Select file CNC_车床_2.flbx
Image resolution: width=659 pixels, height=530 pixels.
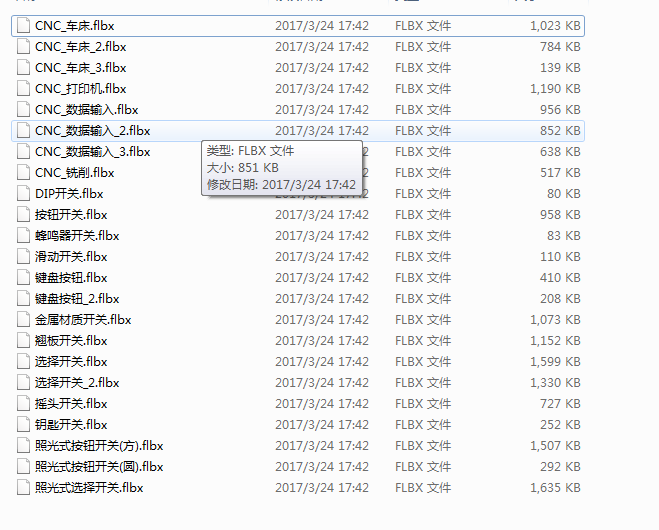click(81, 47)
